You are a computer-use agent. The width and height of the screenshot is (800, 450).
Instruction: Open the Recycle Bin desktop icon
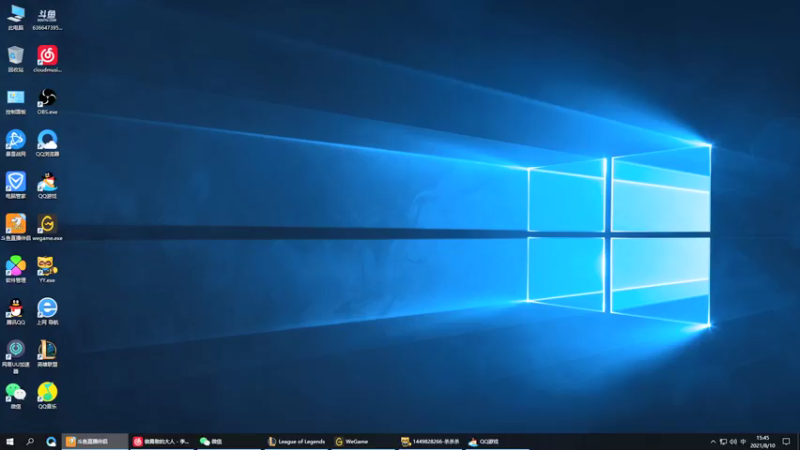click(x=16, y=59)
